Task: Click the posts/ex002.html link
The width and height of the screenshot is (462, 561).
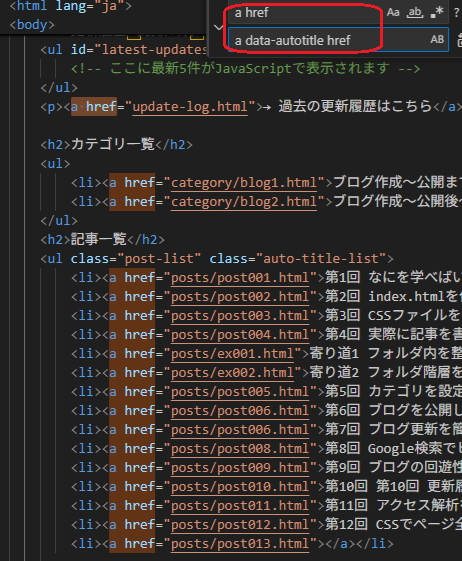Action: [232, 372]
